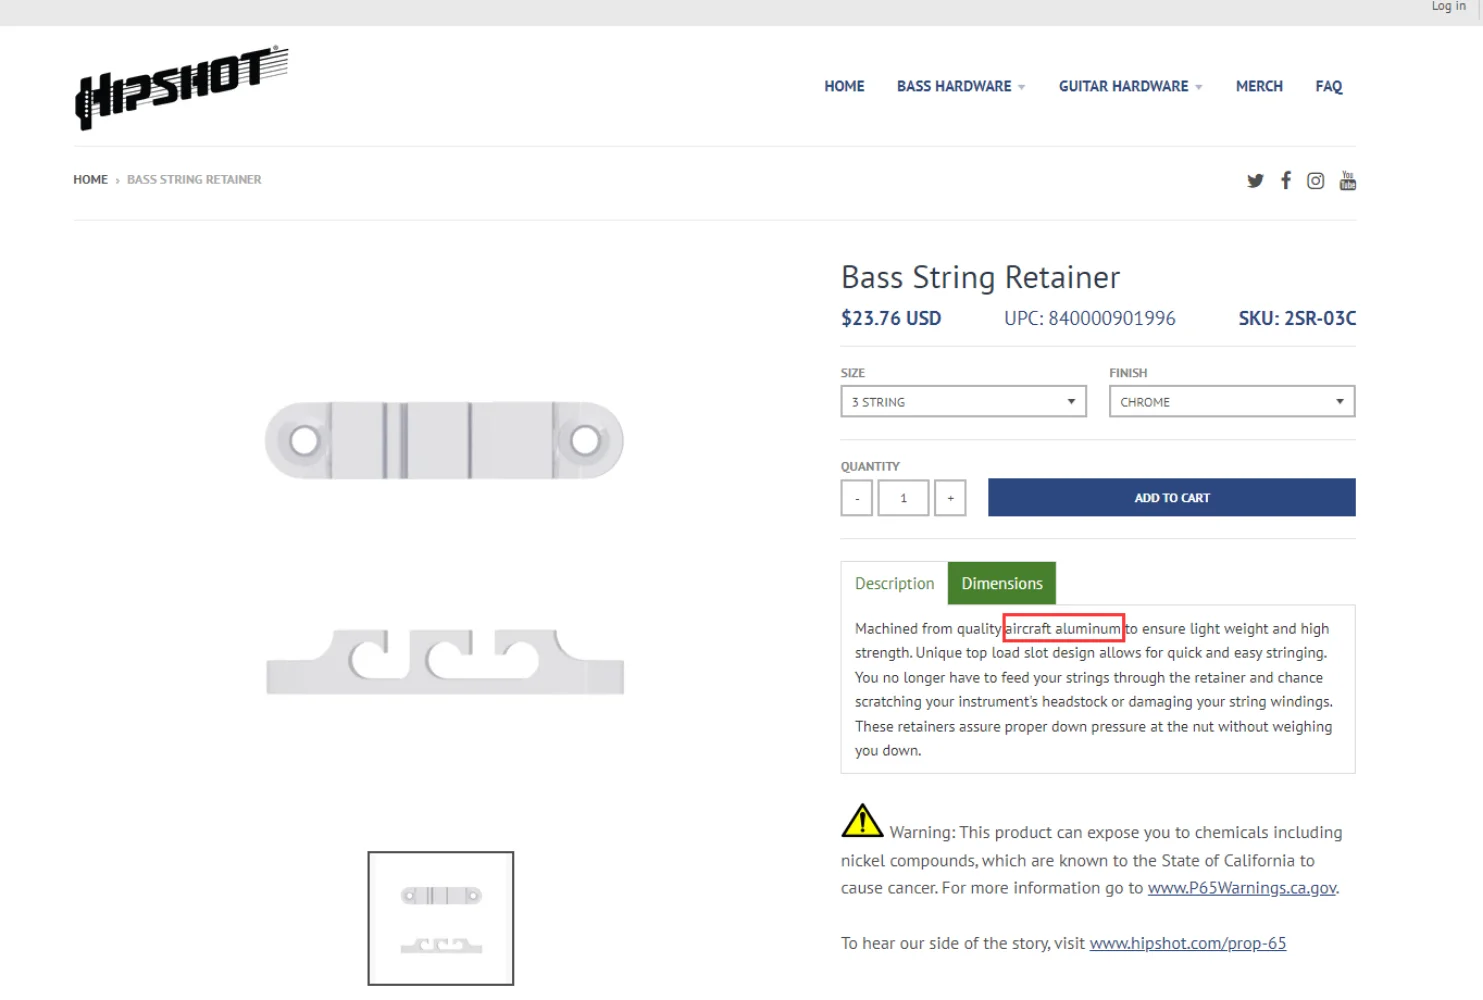Expand the Bass Hardware menu

coord(960,87)
